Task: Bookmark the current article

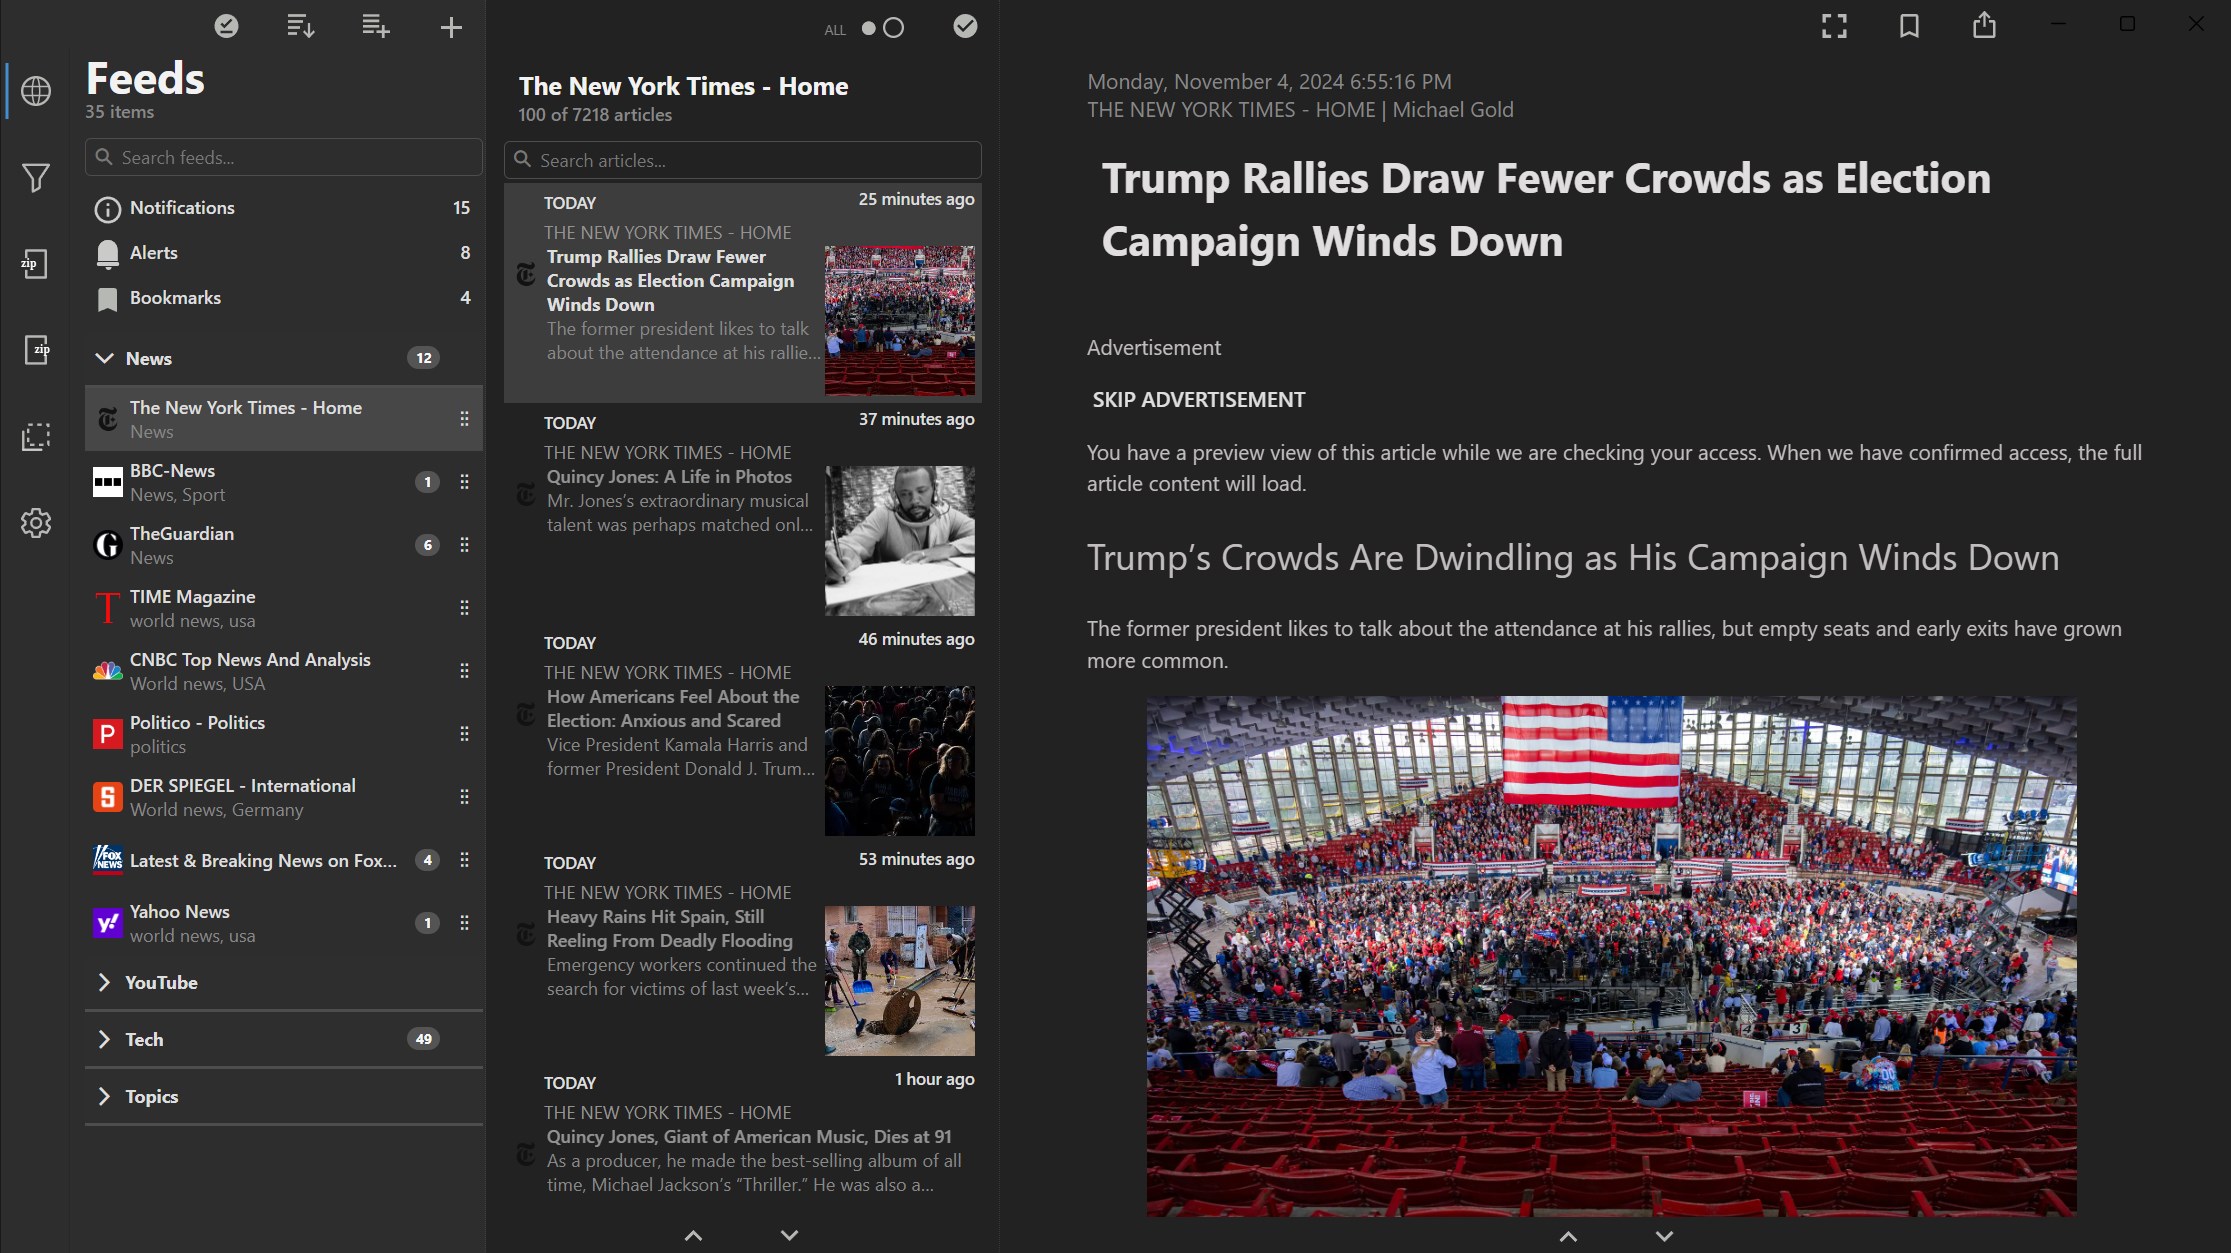Action: pyautogui.click(x=1909, y=26)
